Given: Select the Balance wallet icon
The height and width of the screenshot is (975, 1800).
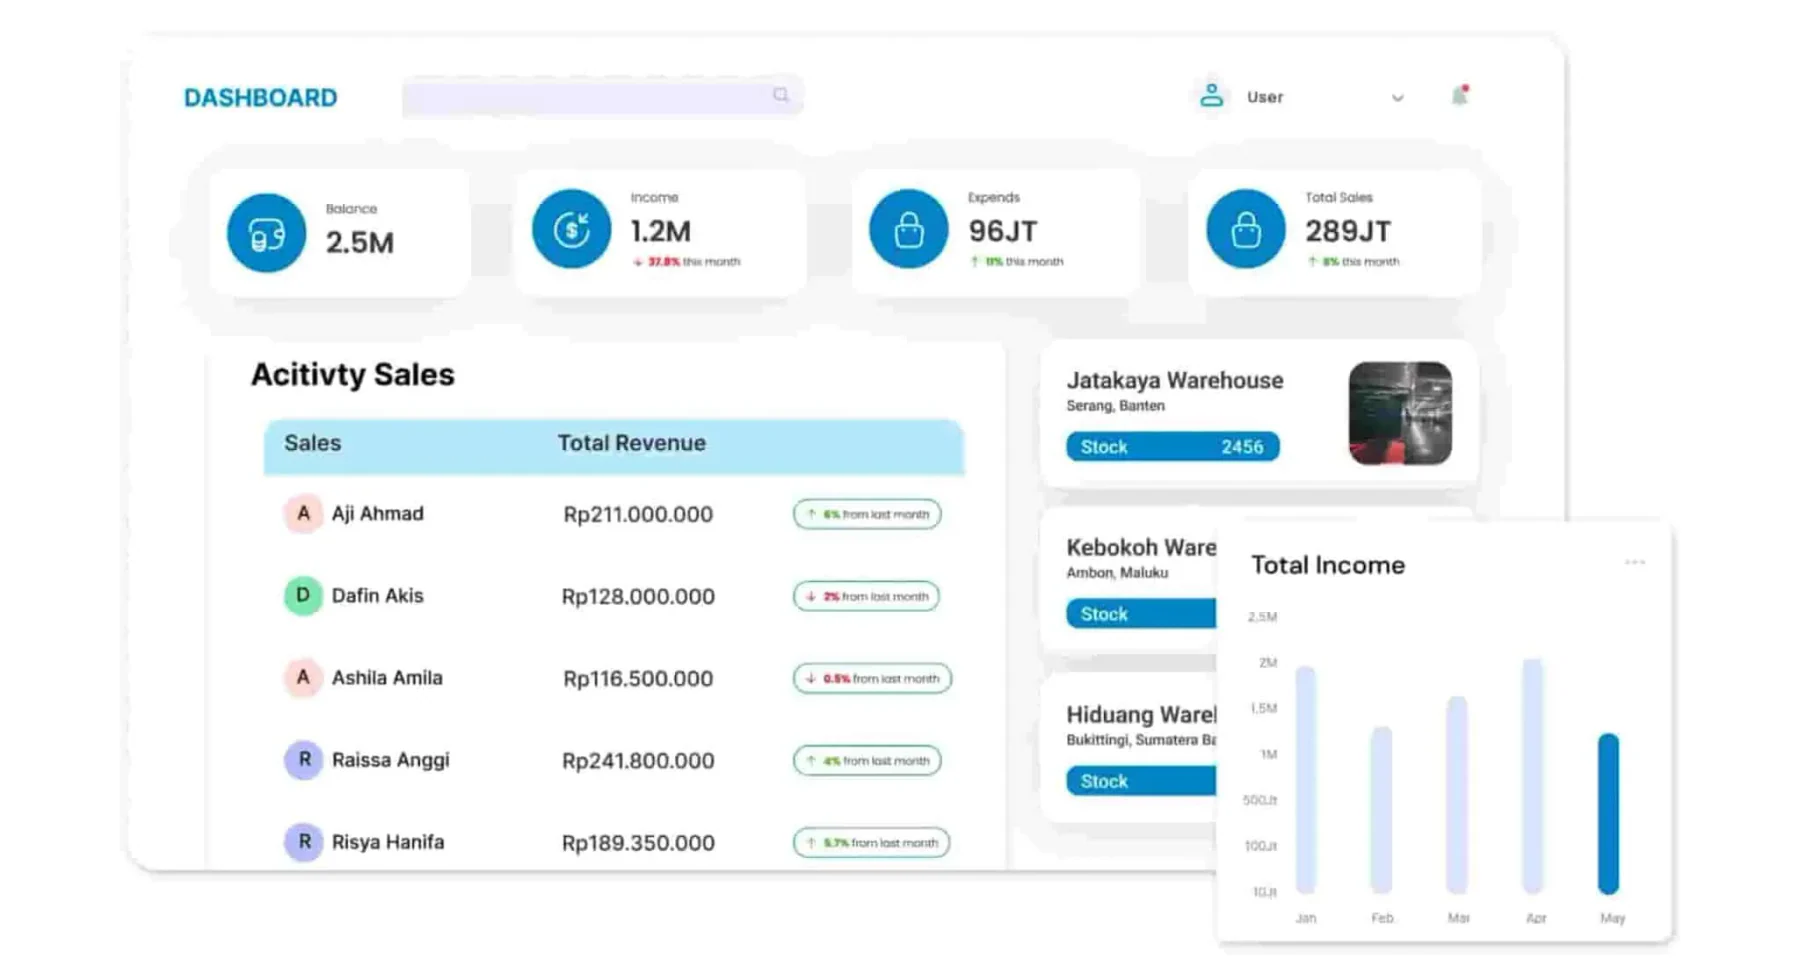Looking at the screenshot, I should click(x=266, y=233).
